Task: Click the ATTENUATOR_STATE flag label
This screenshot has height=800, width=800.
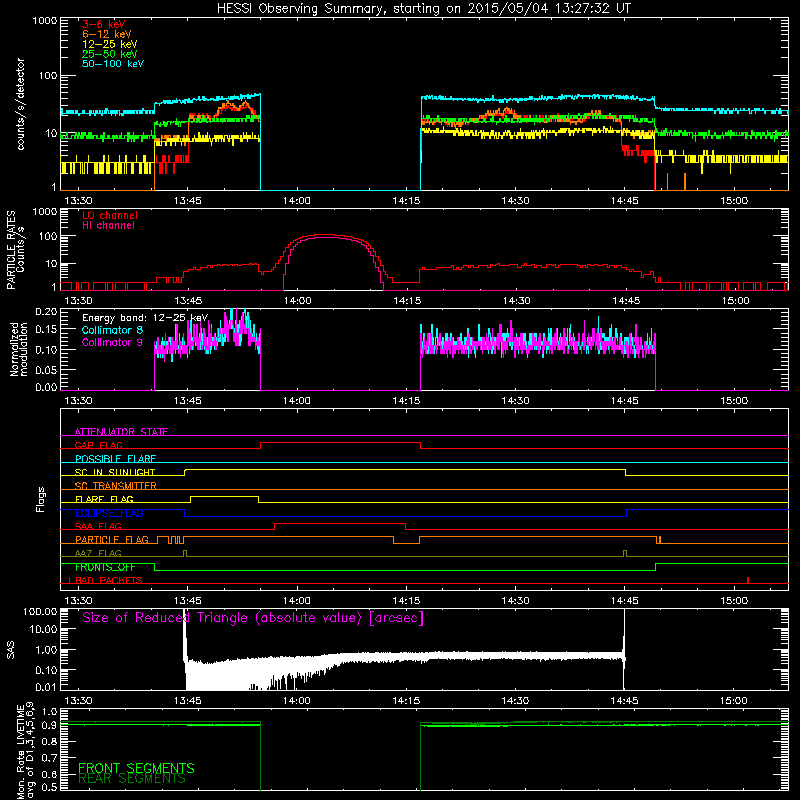Action: coord(121,432)
